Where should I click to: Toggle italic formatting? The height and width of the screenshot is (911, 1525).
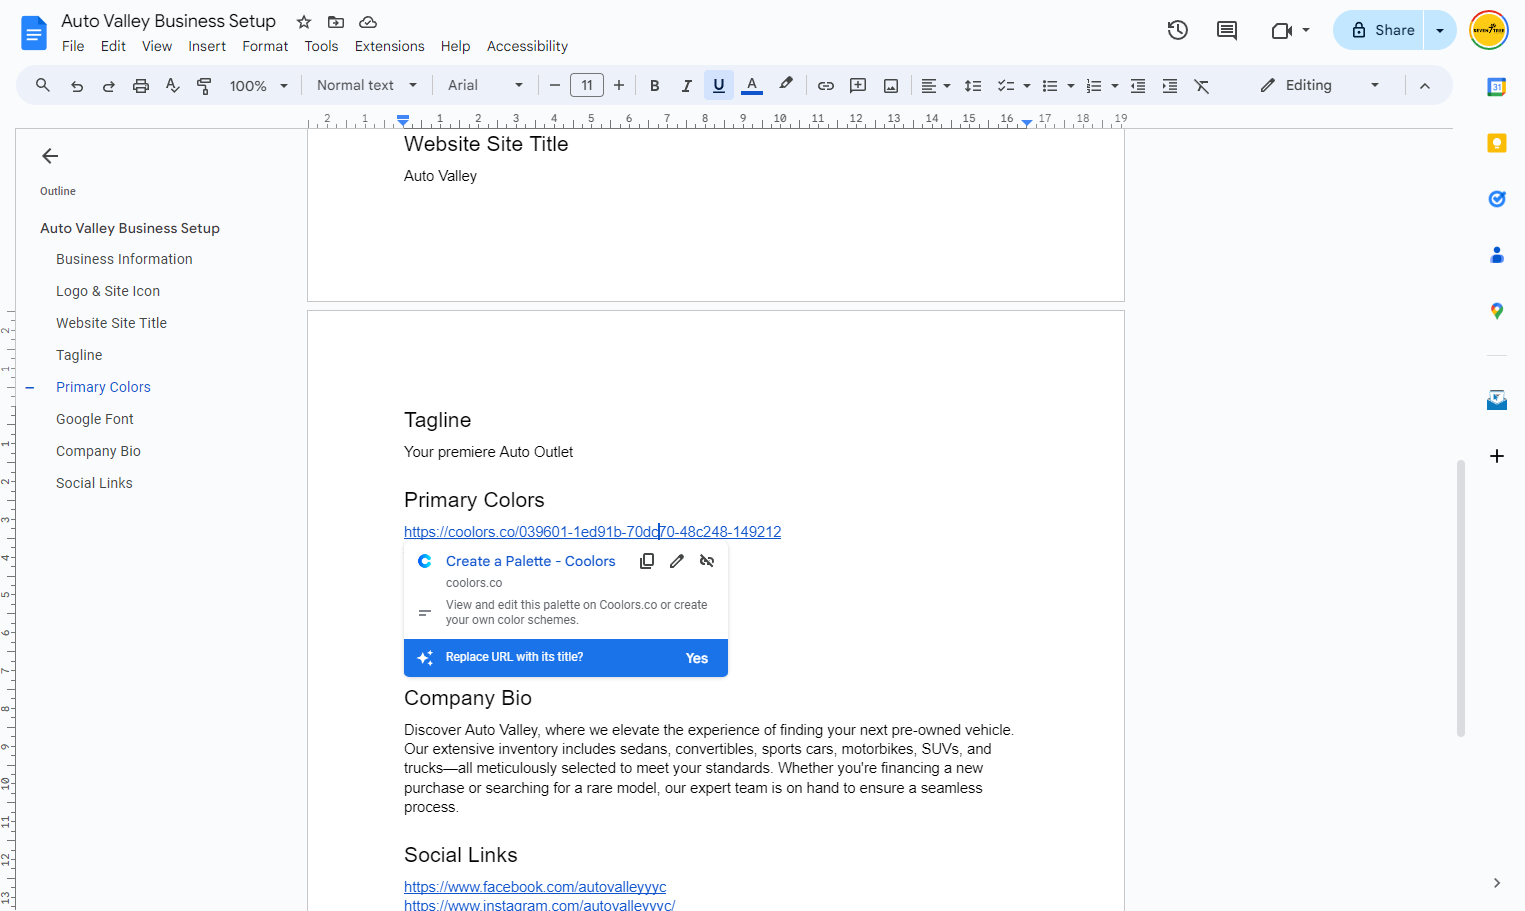687,86
